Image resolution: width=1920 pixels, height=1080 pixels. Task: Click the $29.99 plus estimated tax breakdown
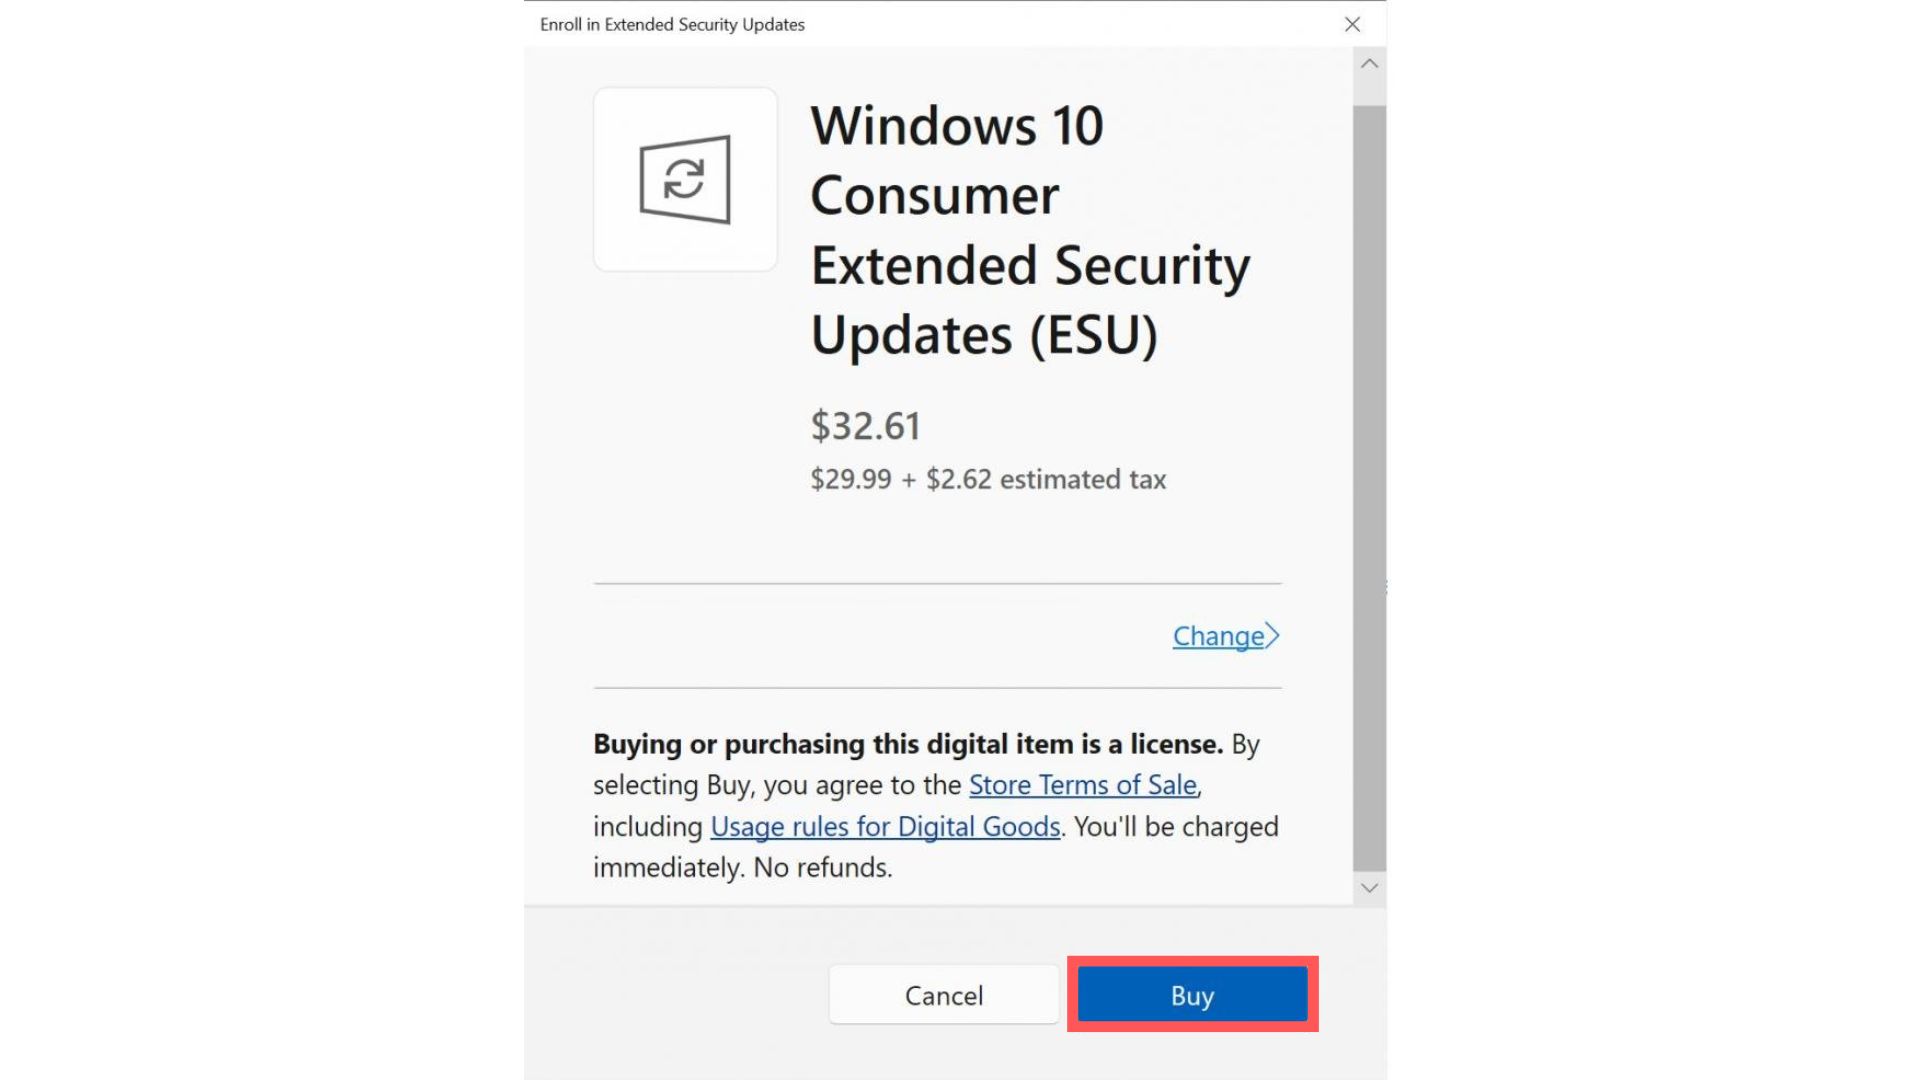[x=988, y=479]
